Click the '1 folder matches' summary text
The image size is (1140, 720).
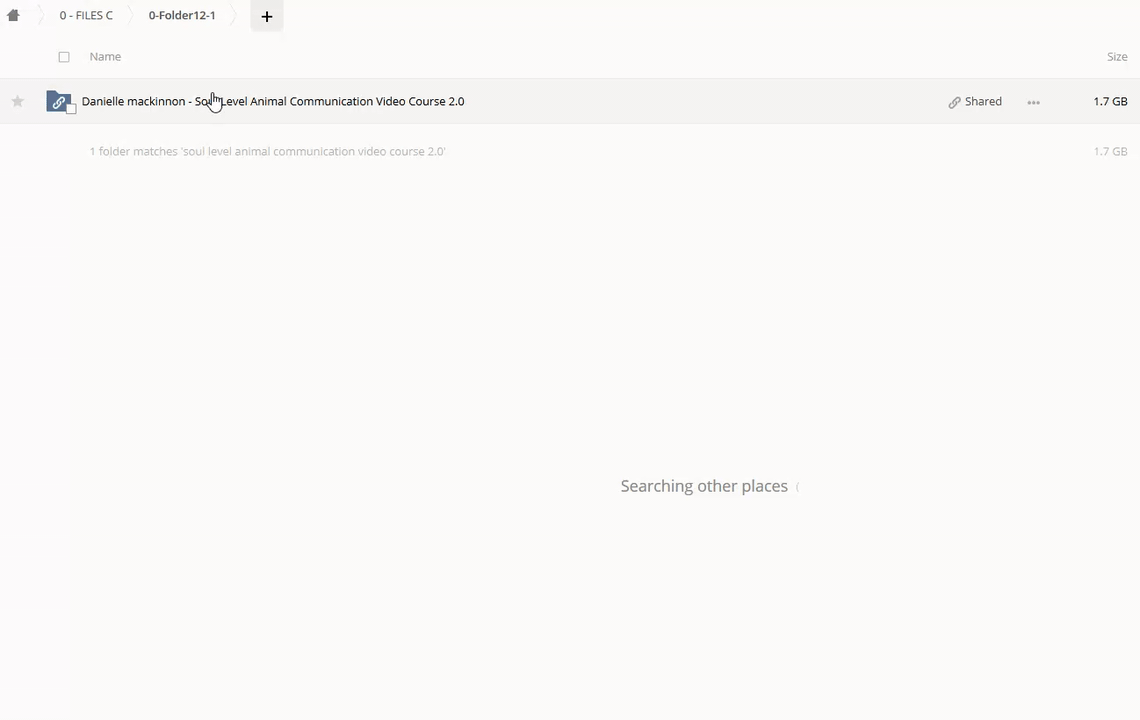tap(267, 151)
